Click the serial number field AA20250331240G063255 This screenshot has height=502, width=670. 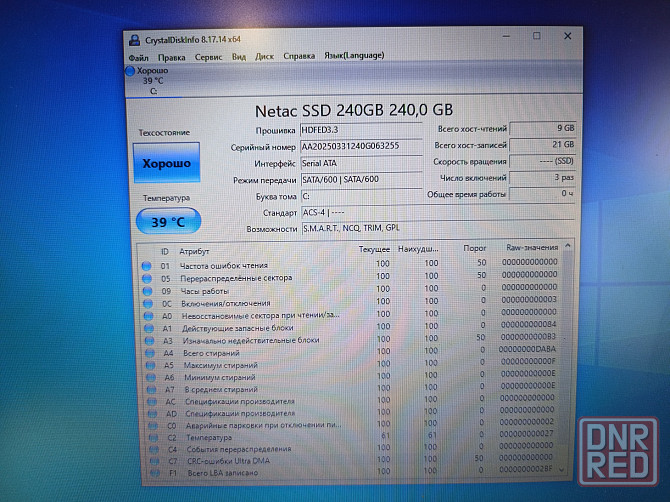click(361, 147)
